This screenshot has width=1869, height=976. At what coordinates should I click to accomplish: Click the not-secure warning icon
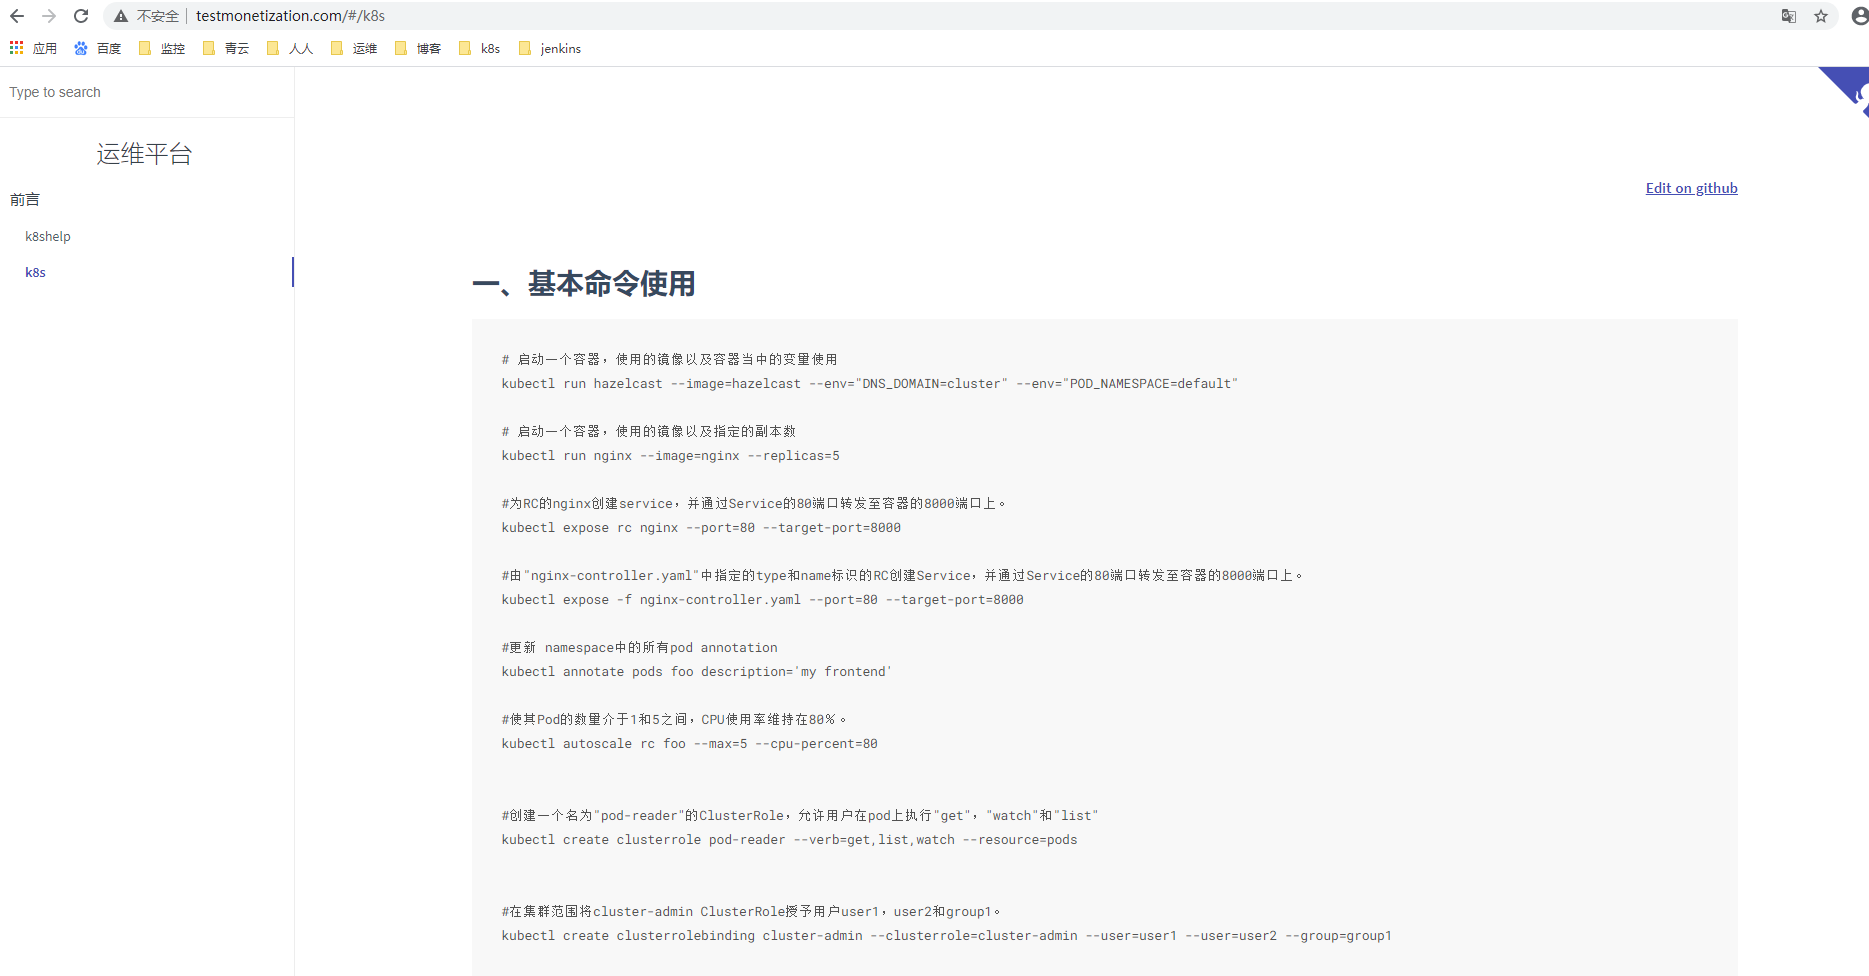(121, 16)
